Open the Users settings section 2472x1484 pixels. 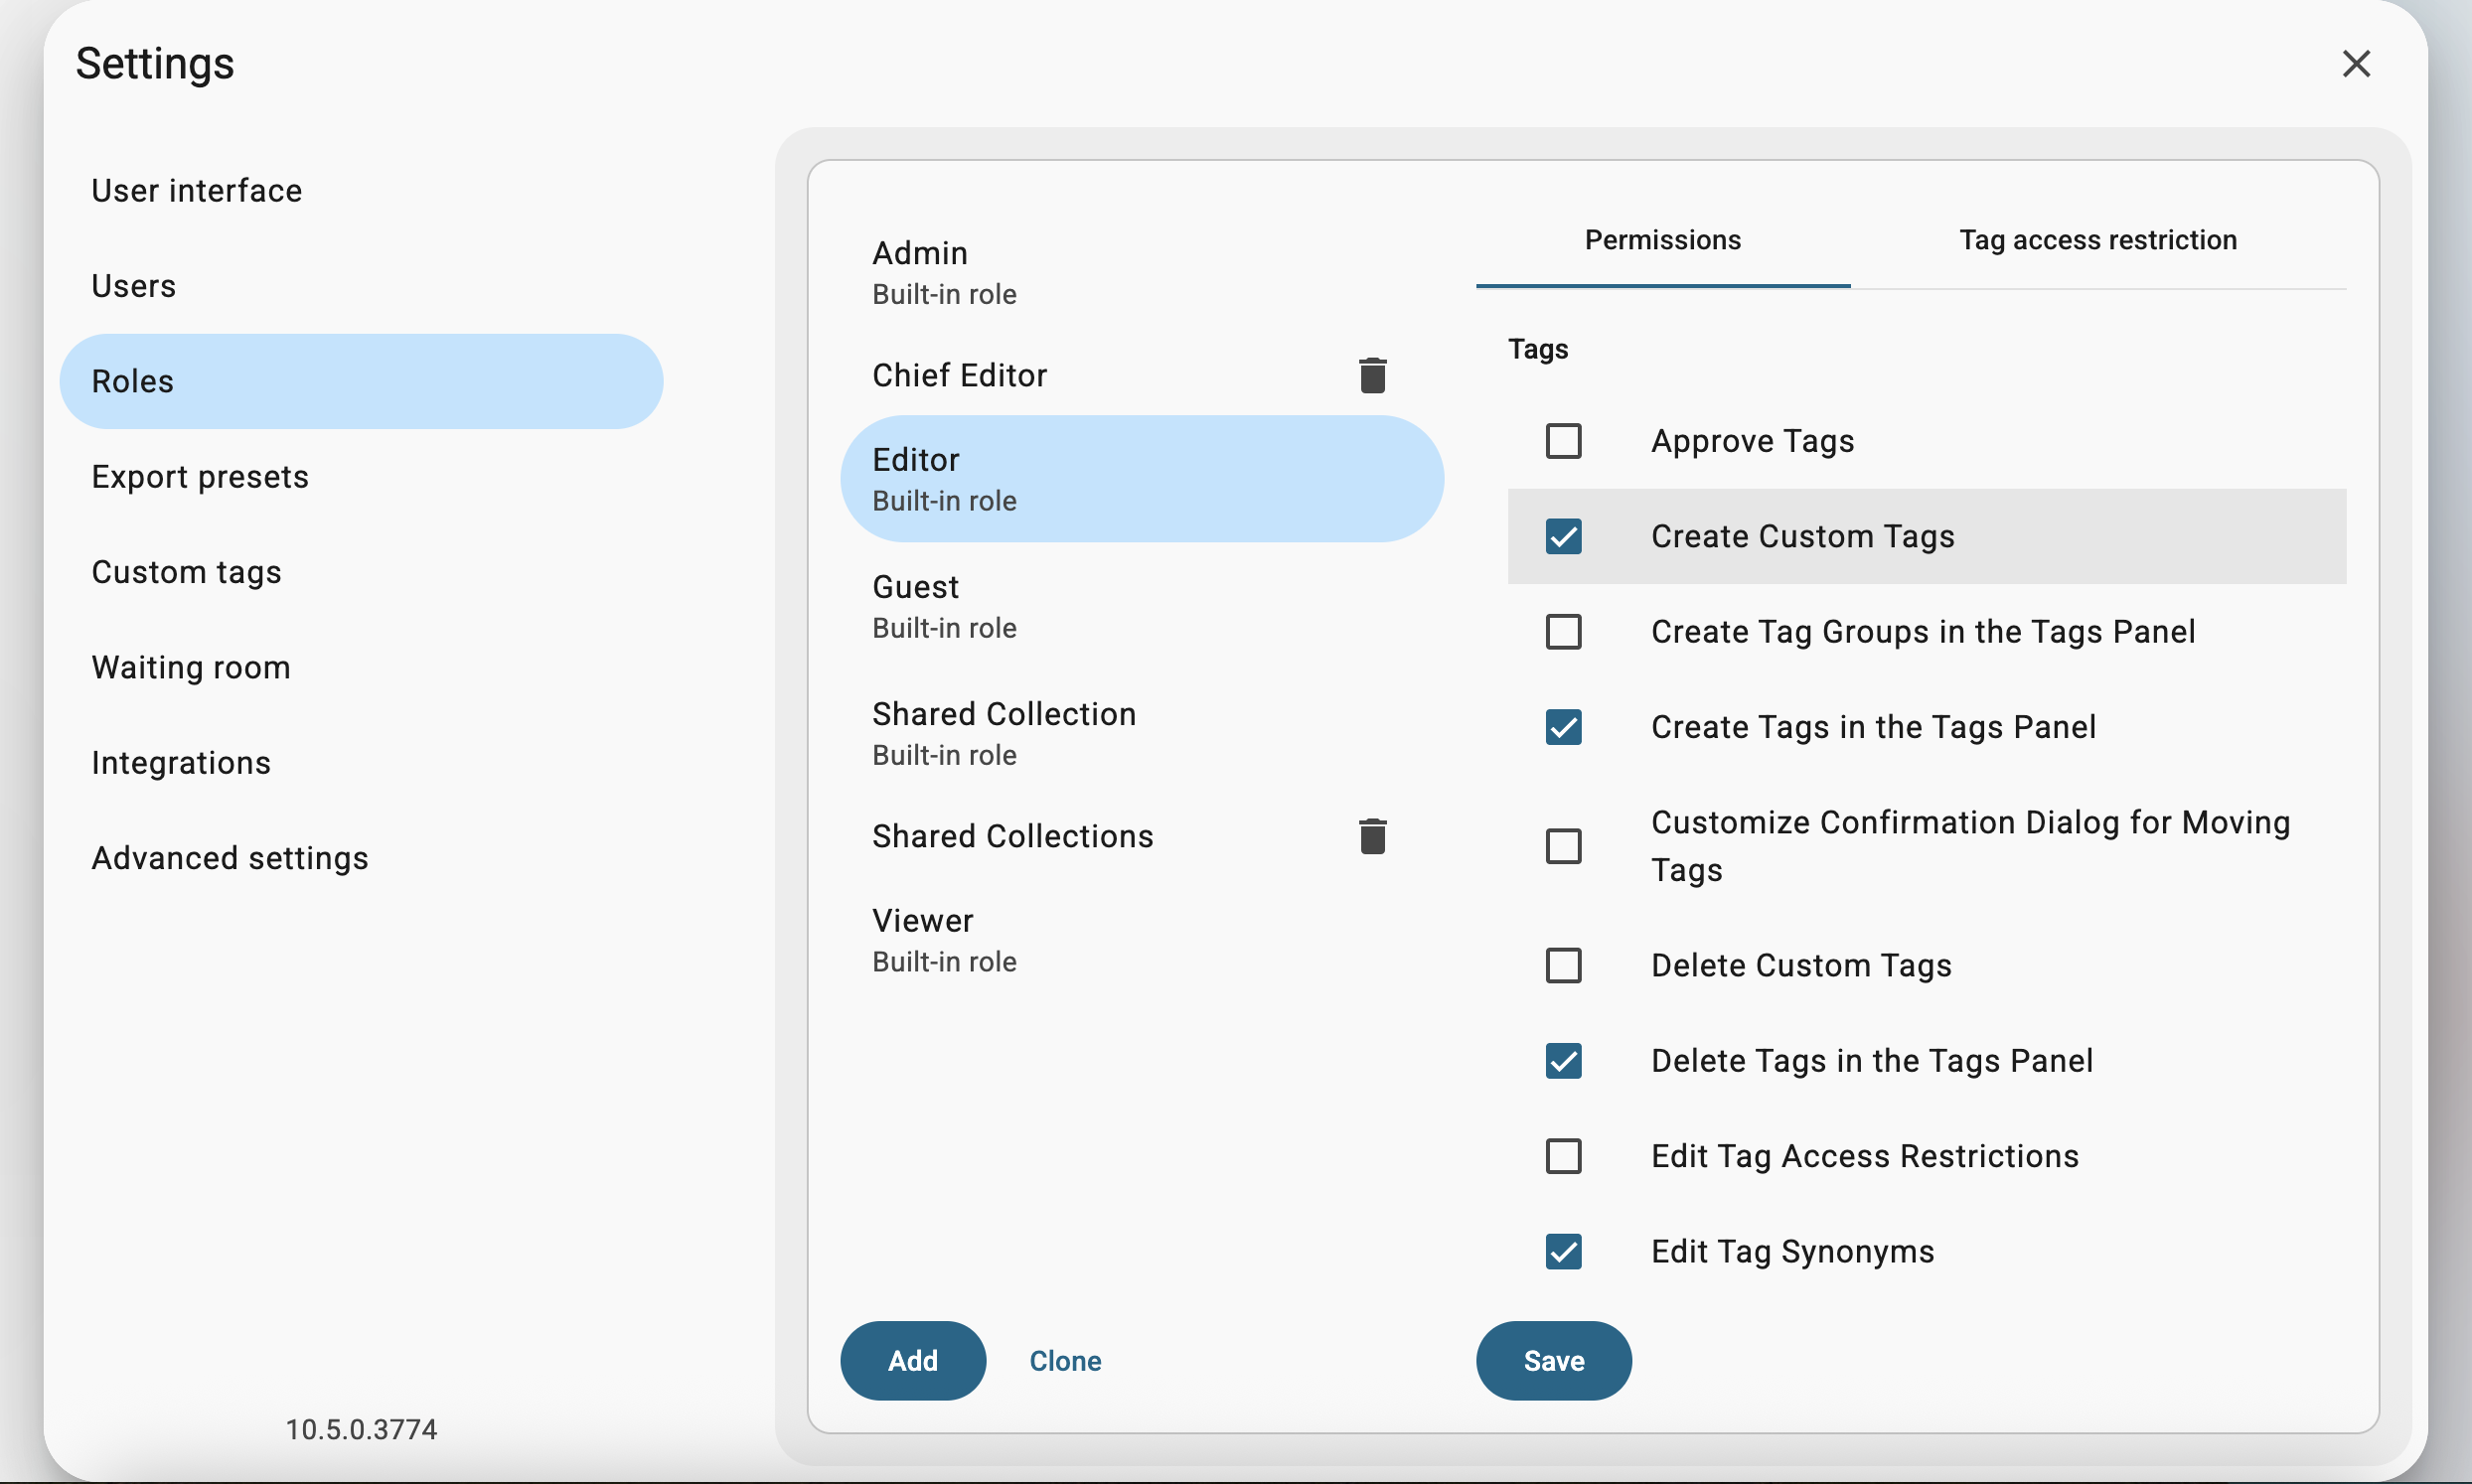click(x=134, y=286)
